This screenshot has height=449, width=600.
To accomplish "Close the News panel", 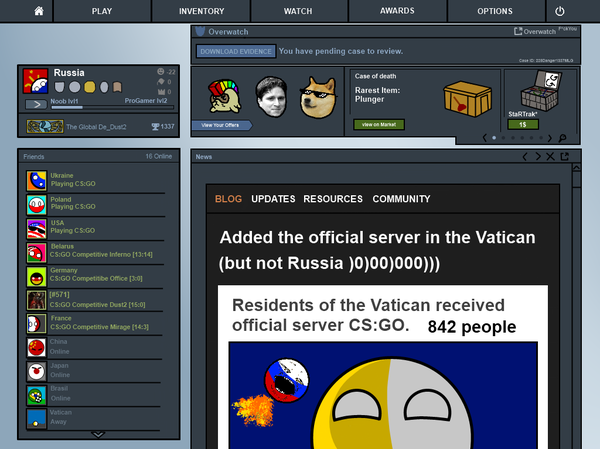I will [x=550, y=156].
